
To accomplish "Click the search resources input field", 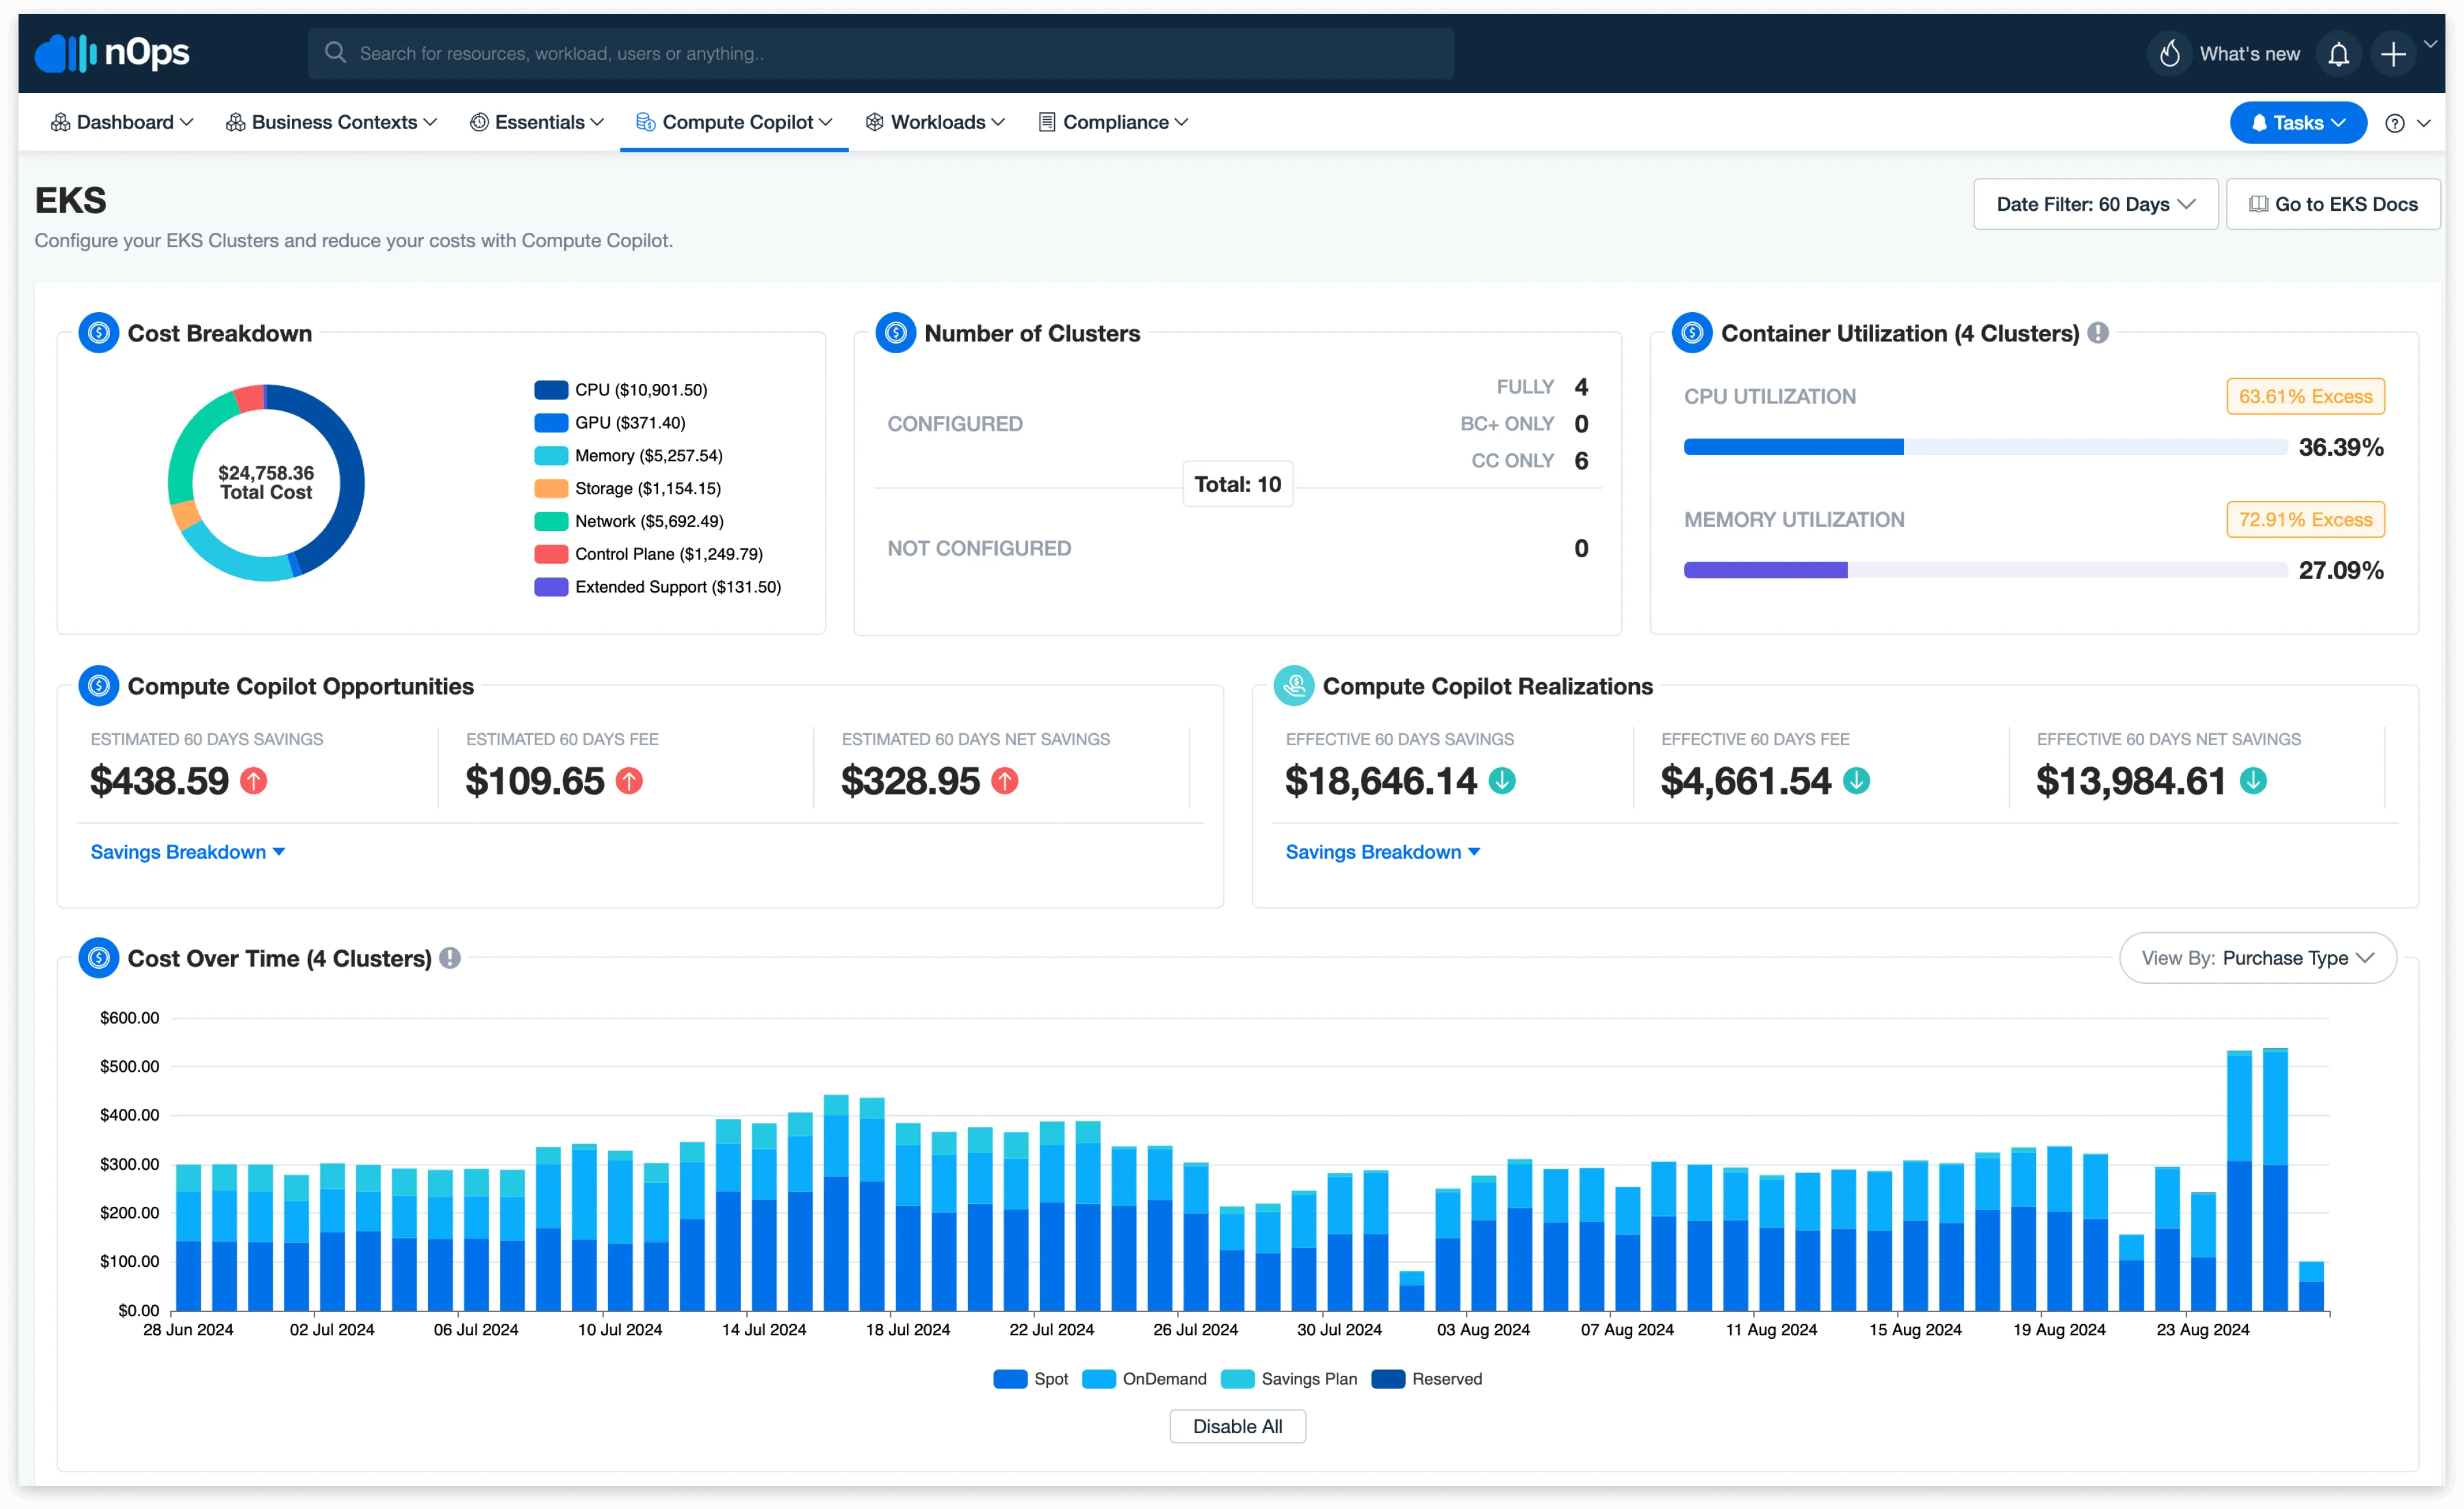I will (880, 53).
